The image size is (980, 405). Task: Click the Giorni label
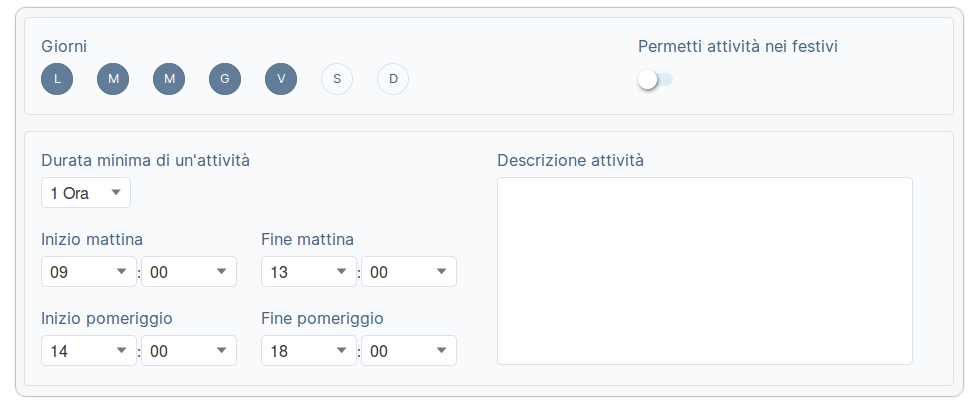pos(64,47)
